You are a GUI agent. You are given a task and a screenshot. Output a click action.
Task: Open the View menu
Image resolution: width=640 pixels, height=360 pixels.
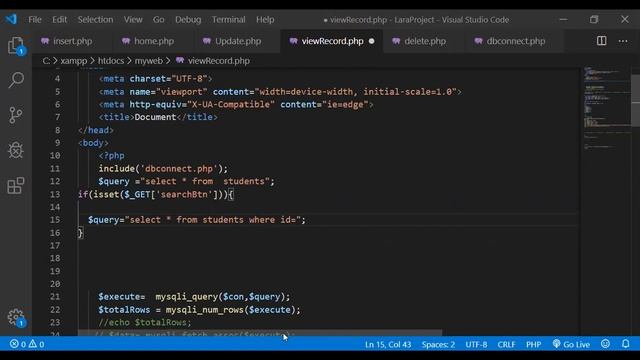tap(133, 20)
